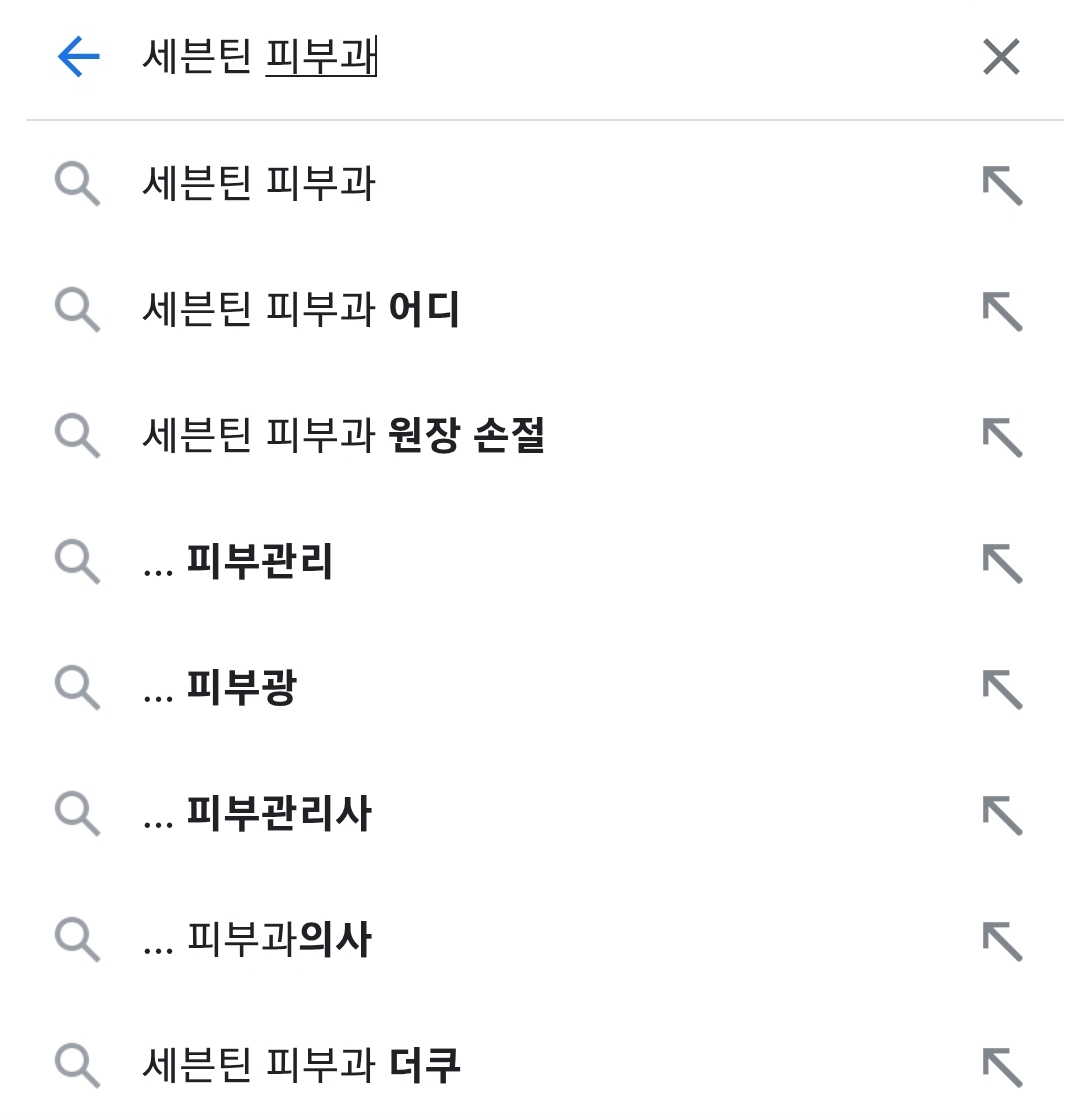The image size is (1080, 1119).
Task: Tap the fill-in arrow beside '세븐틴 피부과 어디'
Action: (1002, 311)
